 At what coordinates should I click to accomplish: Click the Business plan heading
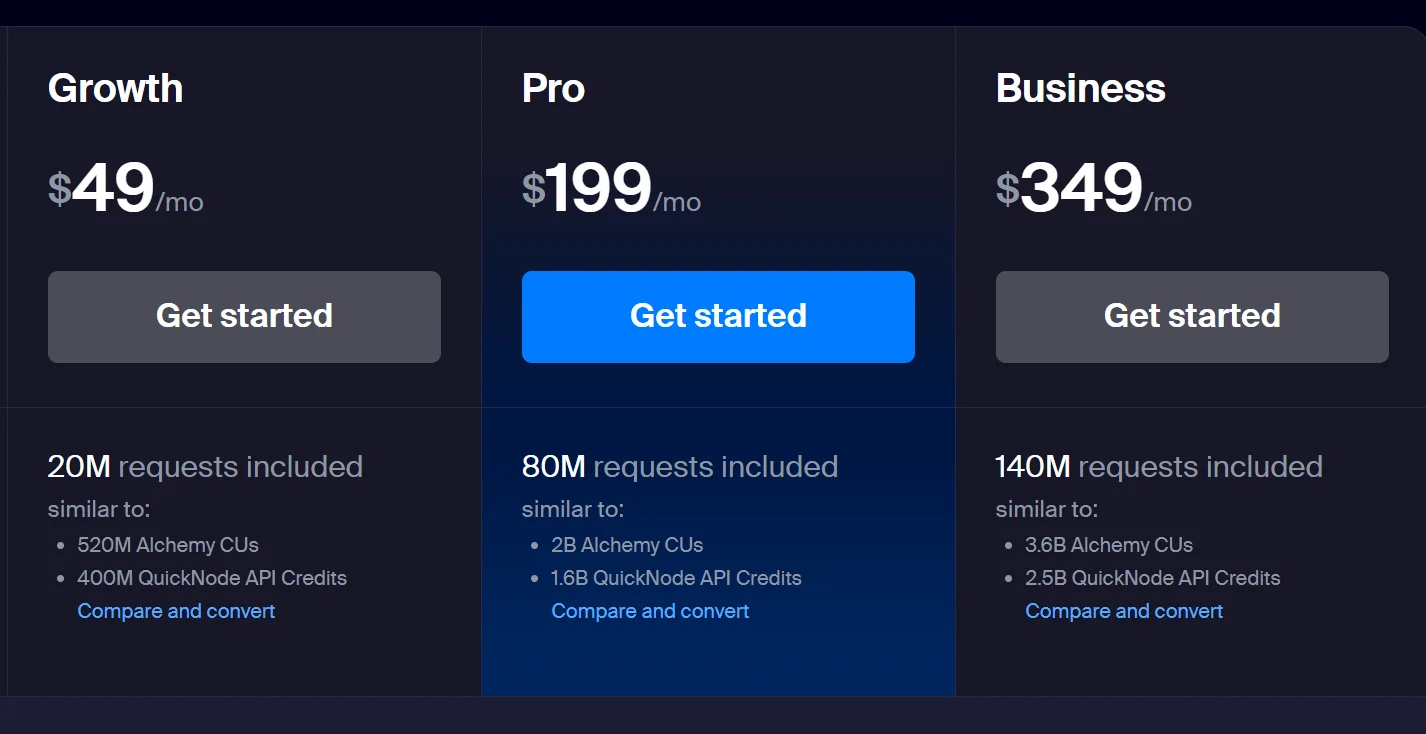[x=1080, y=89]
